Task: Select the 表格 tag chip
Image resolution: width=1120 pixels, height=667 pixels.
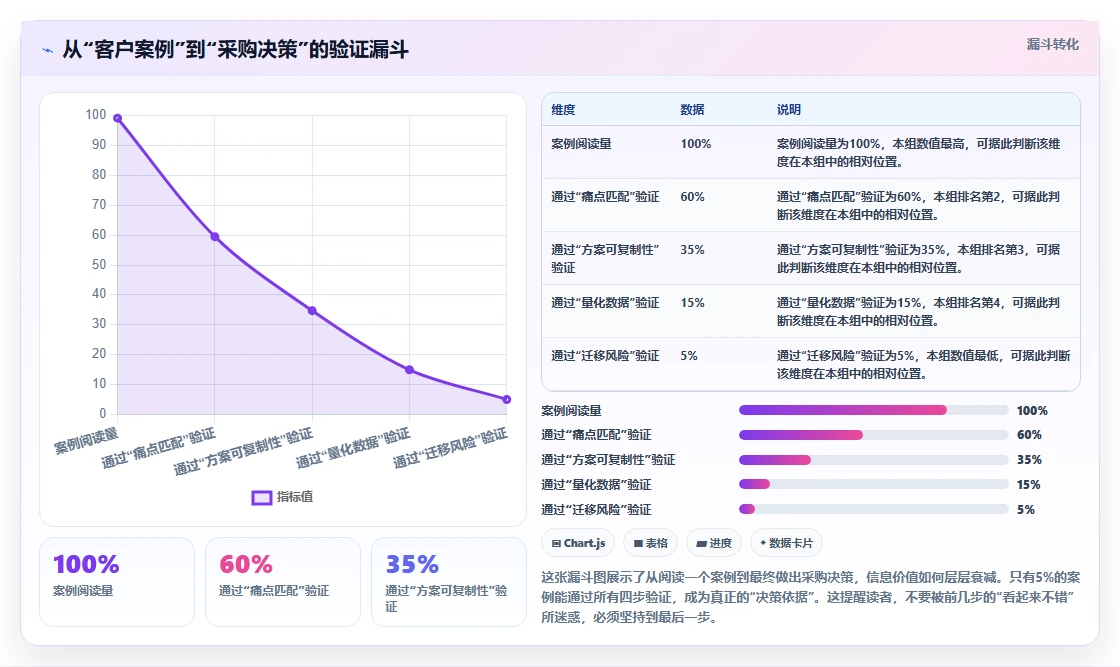Action: tap(650, 543)
